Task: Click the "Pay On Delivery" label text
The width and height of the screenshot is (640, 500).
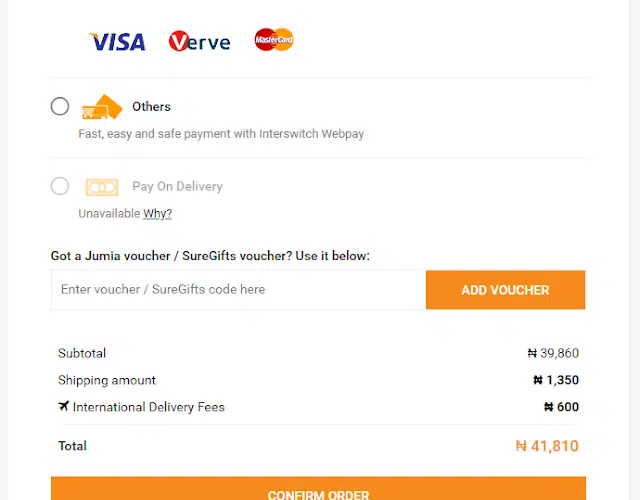Action: pyautogui.click(x=177, y=187)
